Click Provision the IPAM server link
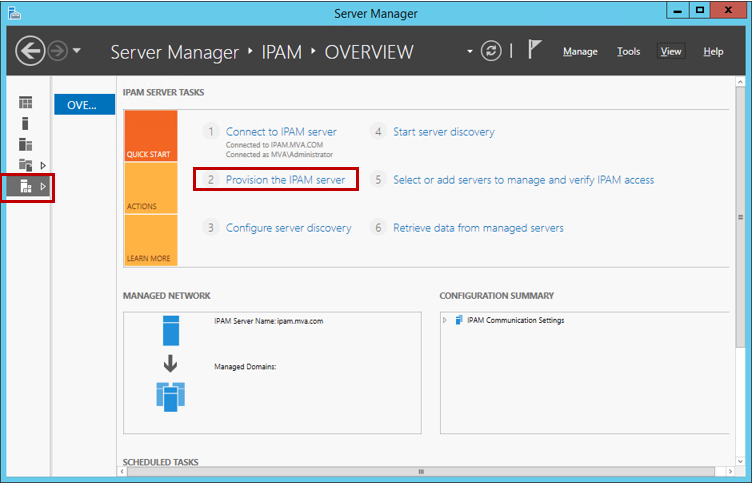The image size is (752, 483). click(285, 179)
